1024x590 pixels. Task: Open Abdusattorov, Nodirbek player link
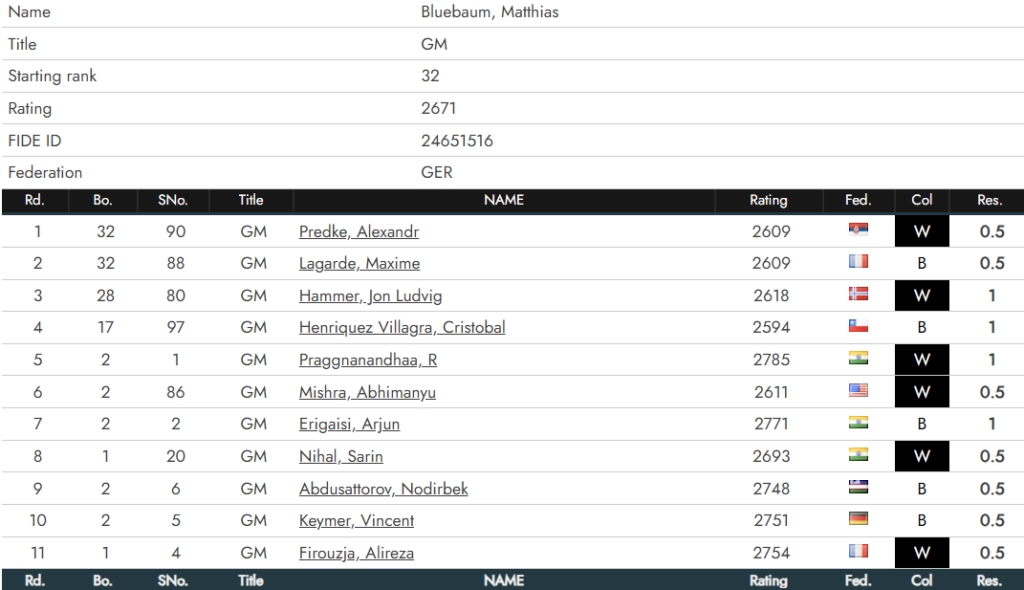[x=383, y=489]
